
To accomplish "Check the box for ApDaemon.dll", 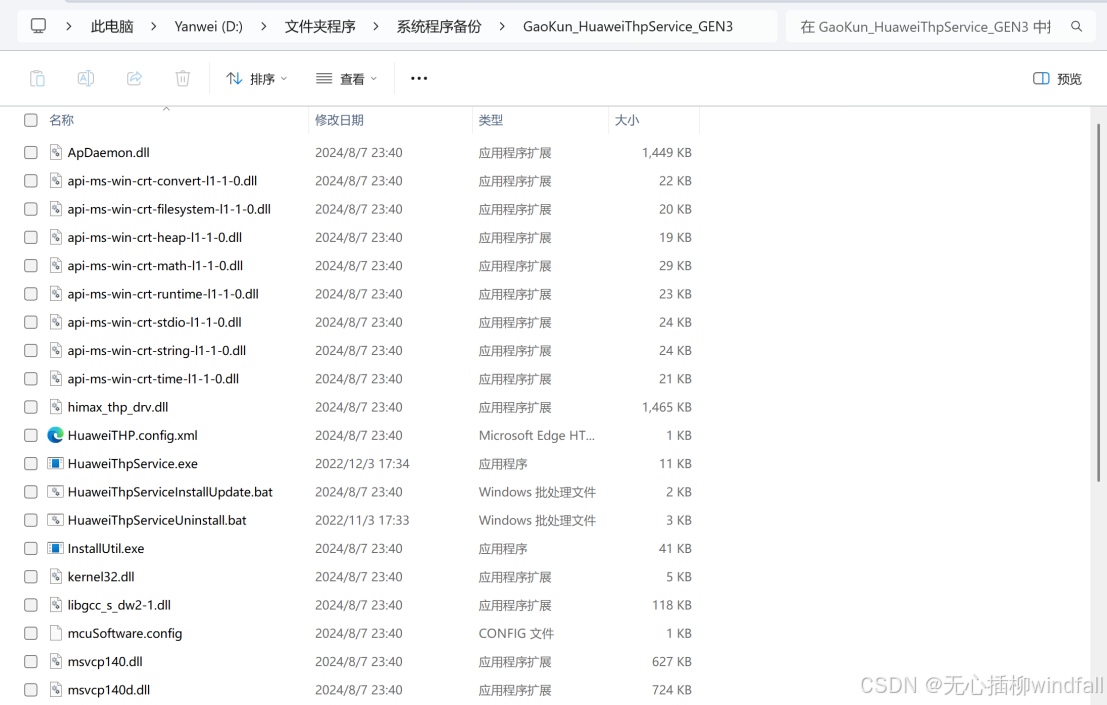I will click(x=30, y=152).
